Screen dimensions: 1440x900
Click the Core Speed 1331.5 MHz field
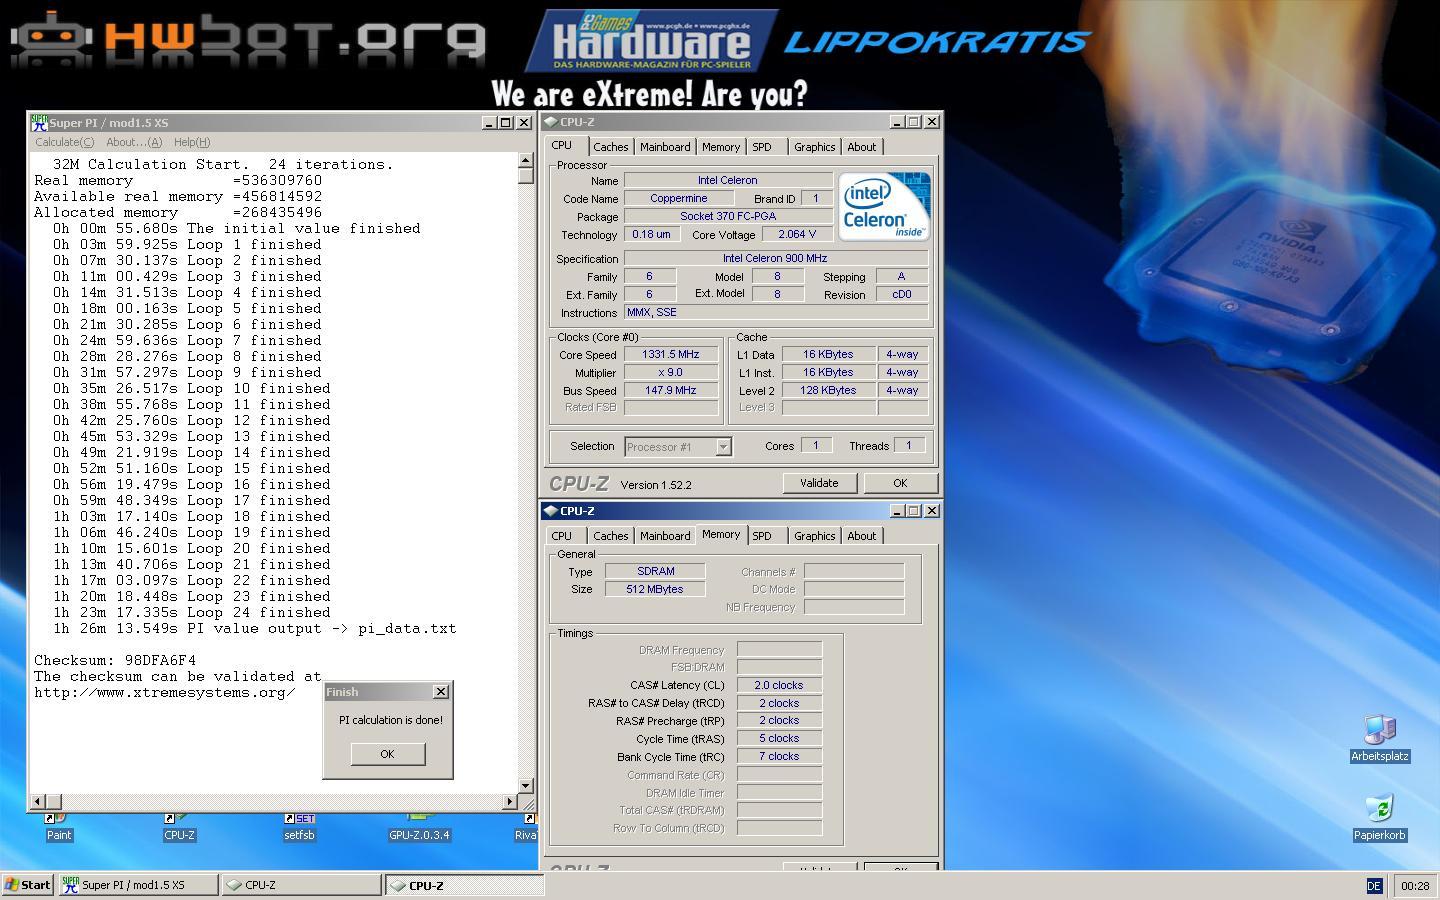[x=671, y=354]
